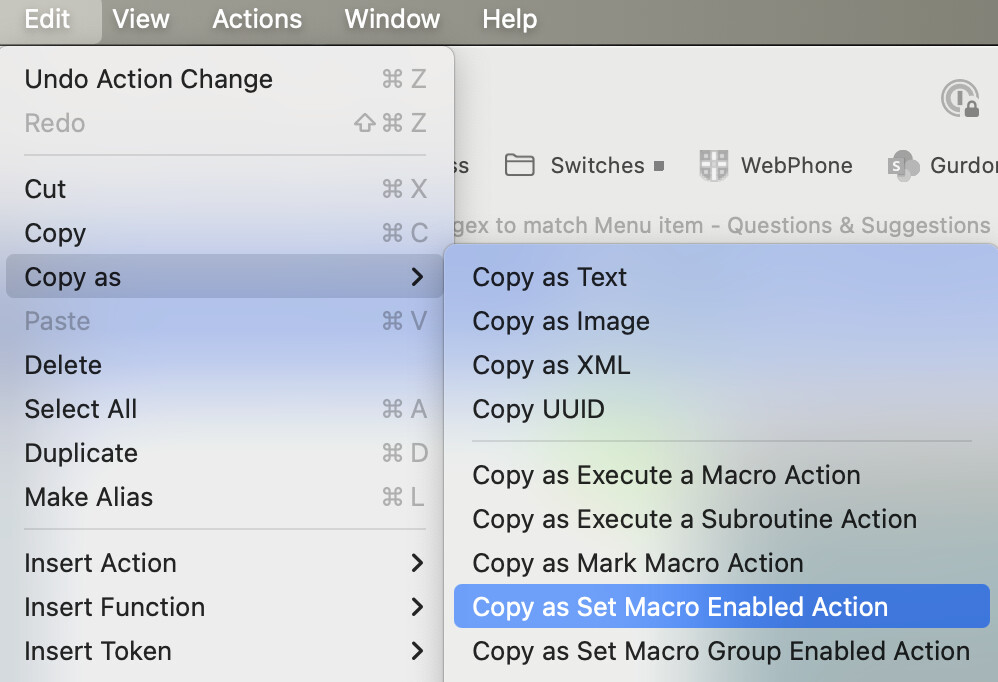Click the Switches folder icon
The height and width of the screenshot is (682, 998).
(x=519, y=165)
